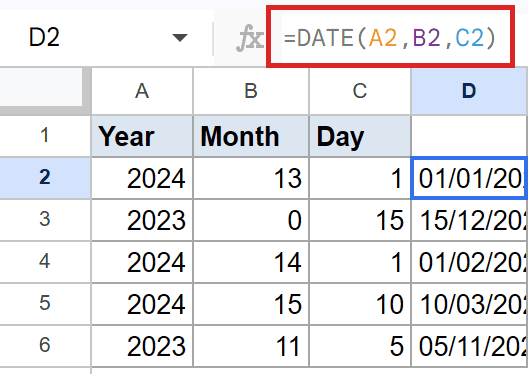Click cell D3 with 15/12 date
528x374 pixels.
(x=469, y=220)
